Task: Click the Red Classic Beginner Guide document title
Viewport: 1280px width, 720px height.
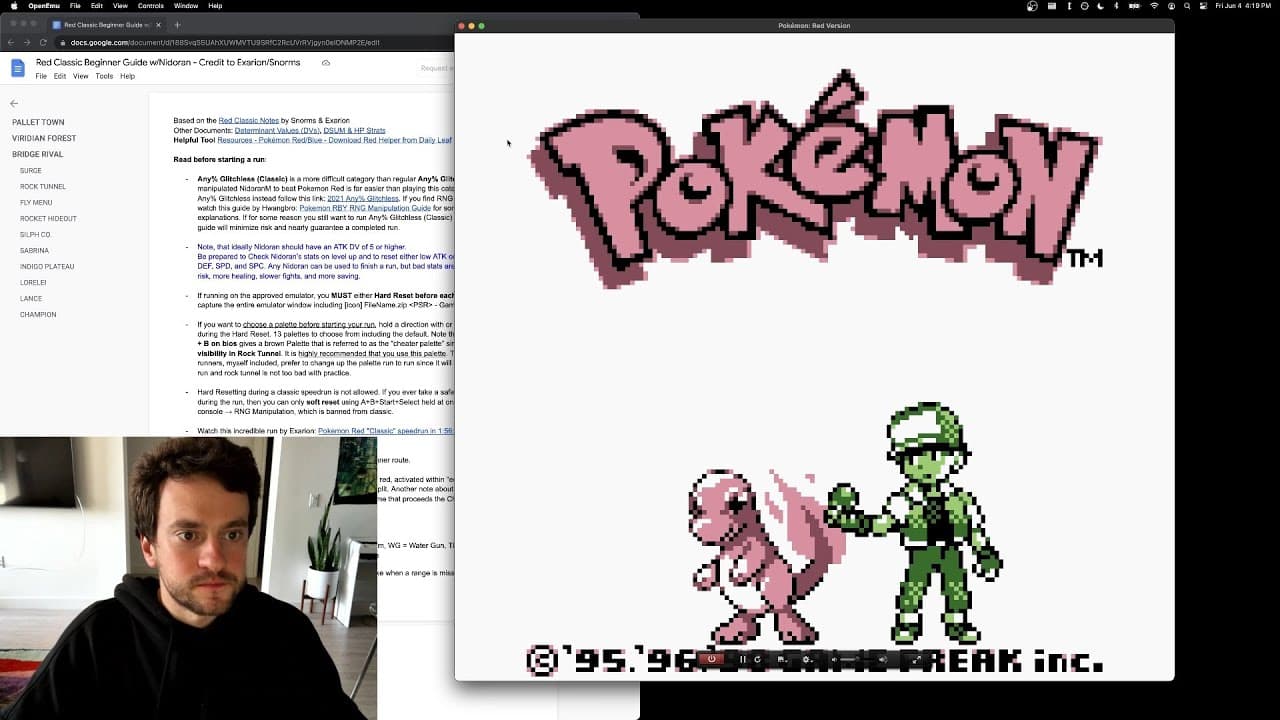Action: (x=168, y=62)
